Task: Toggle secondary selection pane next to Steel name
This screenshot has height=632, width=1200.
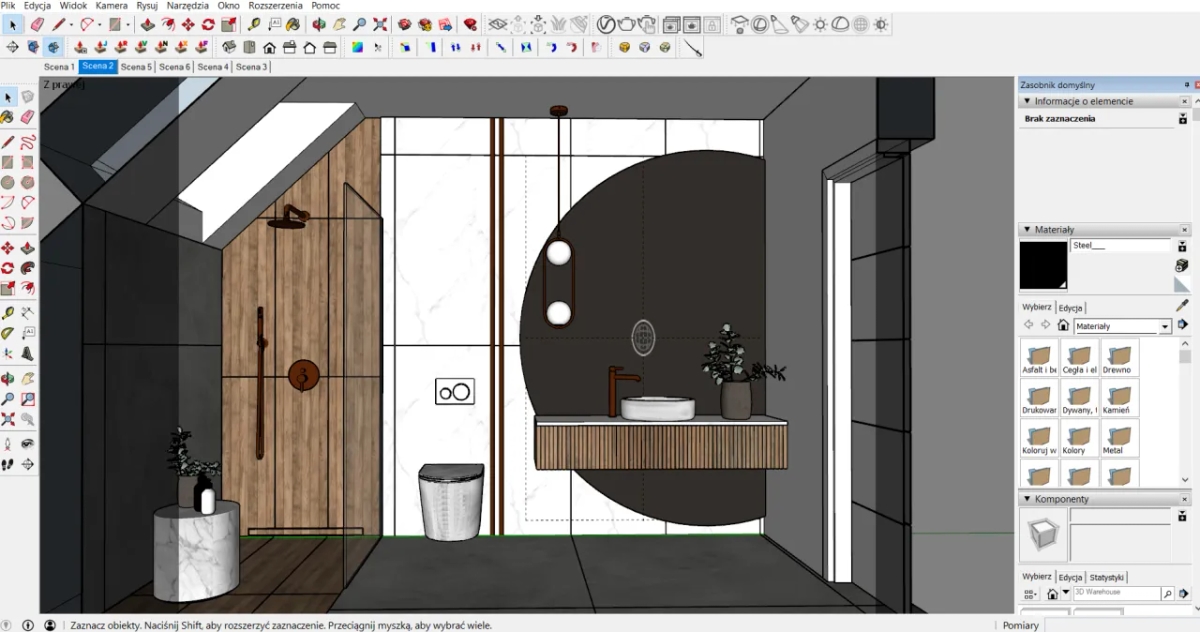Action: click(1182, 245)
